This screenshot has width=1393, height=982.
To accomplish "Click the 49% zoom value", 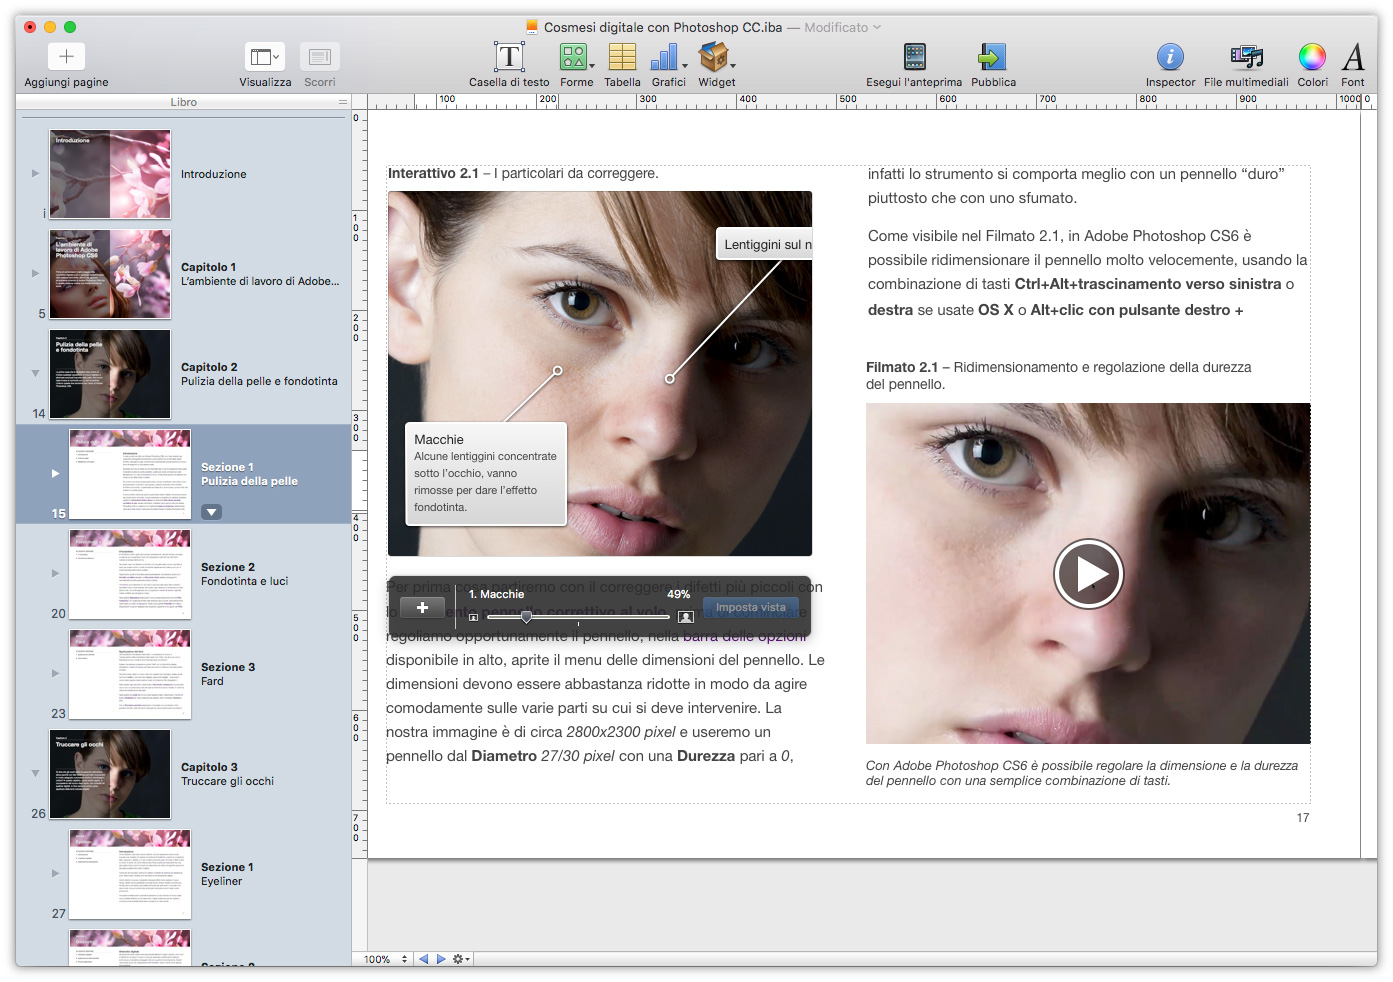I will point(679,594).
